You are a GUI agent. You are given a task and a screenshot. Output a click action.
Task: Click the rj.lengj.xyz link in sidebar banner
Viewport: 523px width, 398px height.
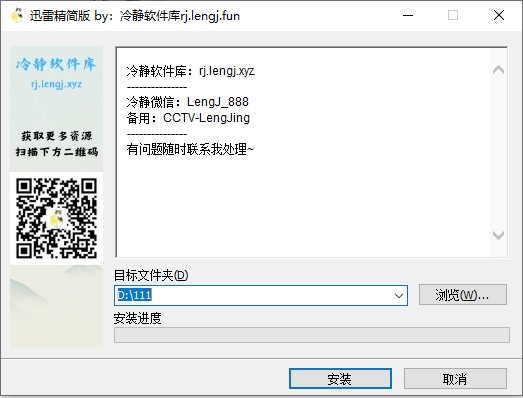[56, 84]
